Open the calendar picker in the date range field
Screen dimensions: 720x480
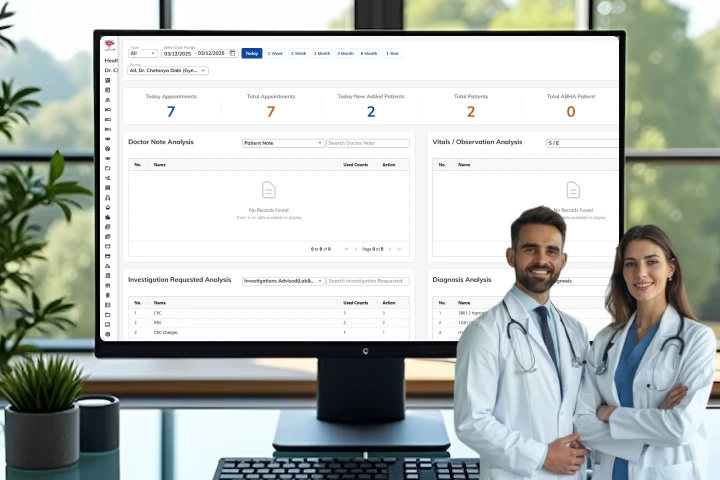[232, 53]
